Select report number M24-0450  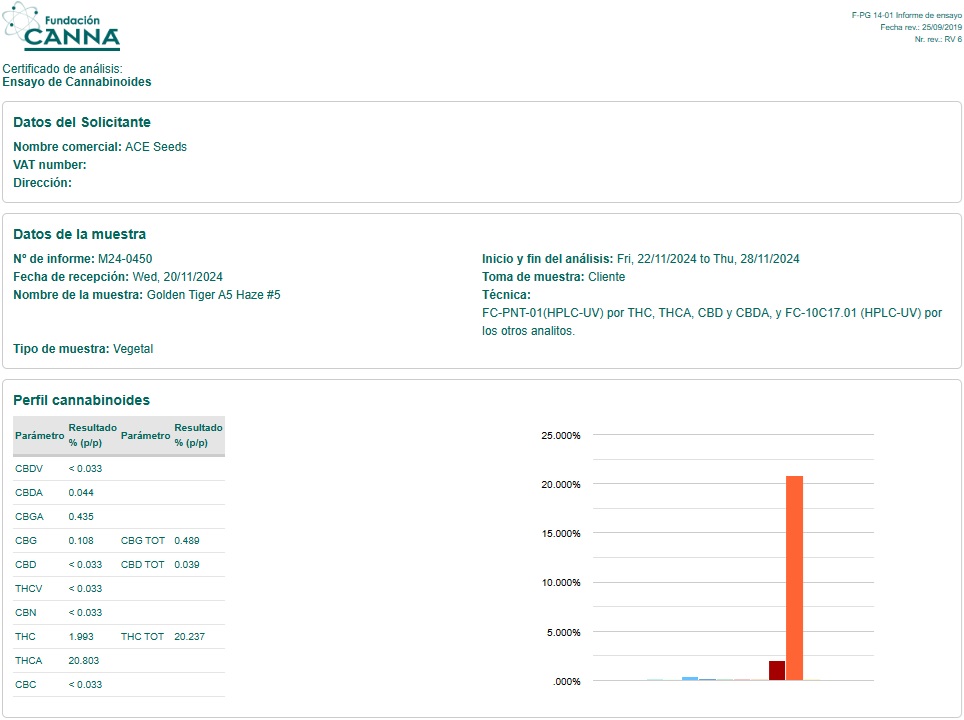tap(125, 259)
